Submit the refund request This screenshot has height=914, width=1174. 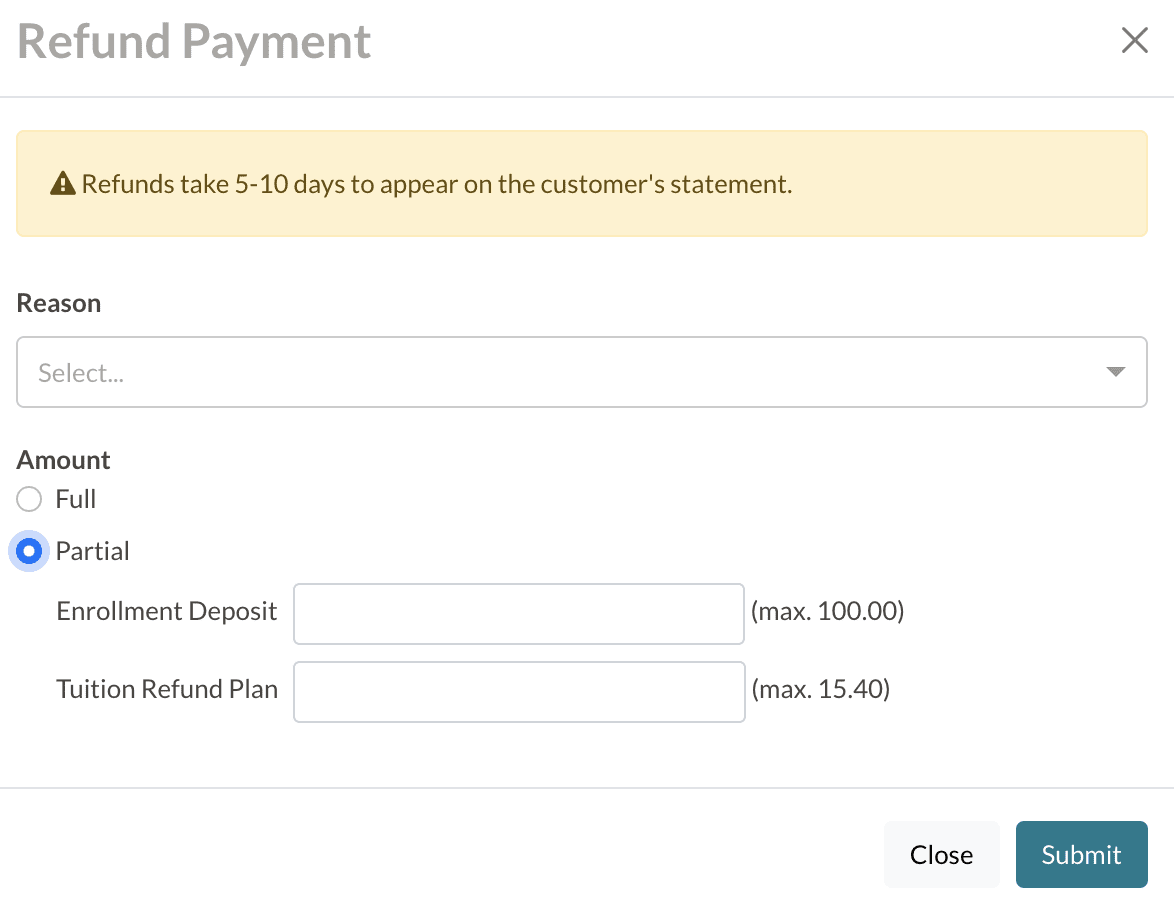coord(1081,854)
